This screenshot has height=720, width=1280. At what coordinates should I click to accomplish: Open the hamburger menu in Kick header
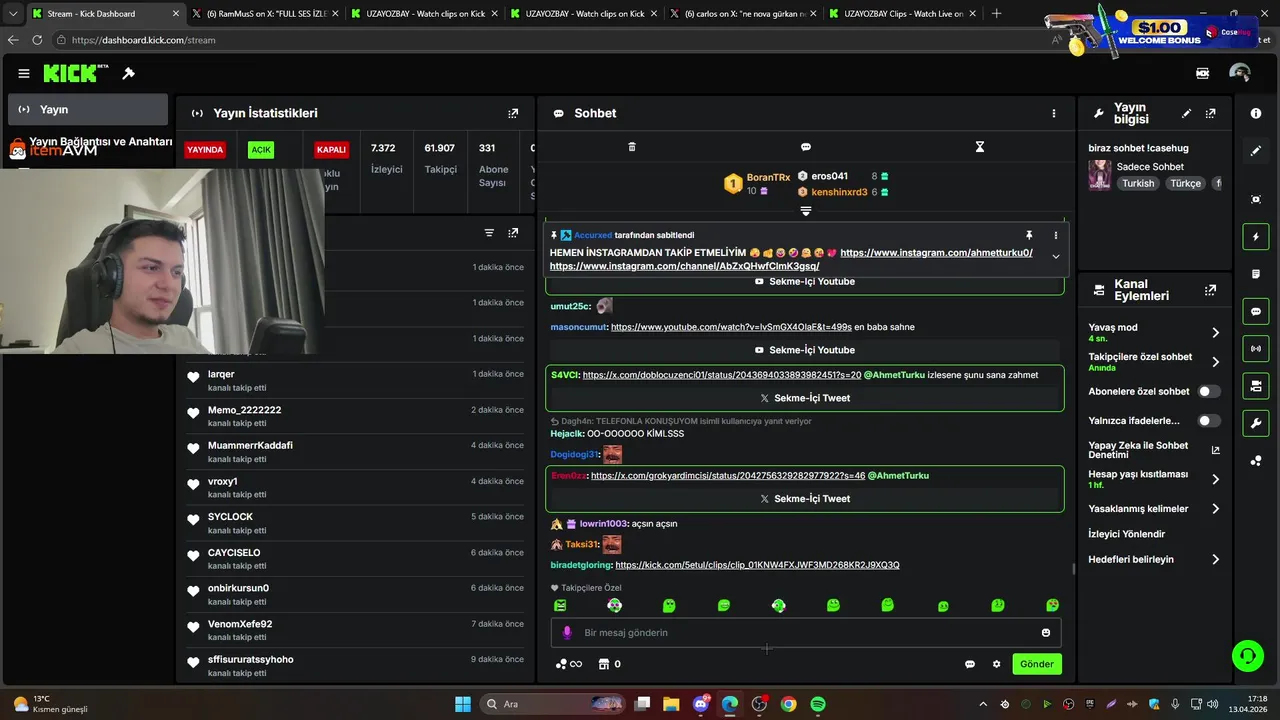(x=24, y=73)
